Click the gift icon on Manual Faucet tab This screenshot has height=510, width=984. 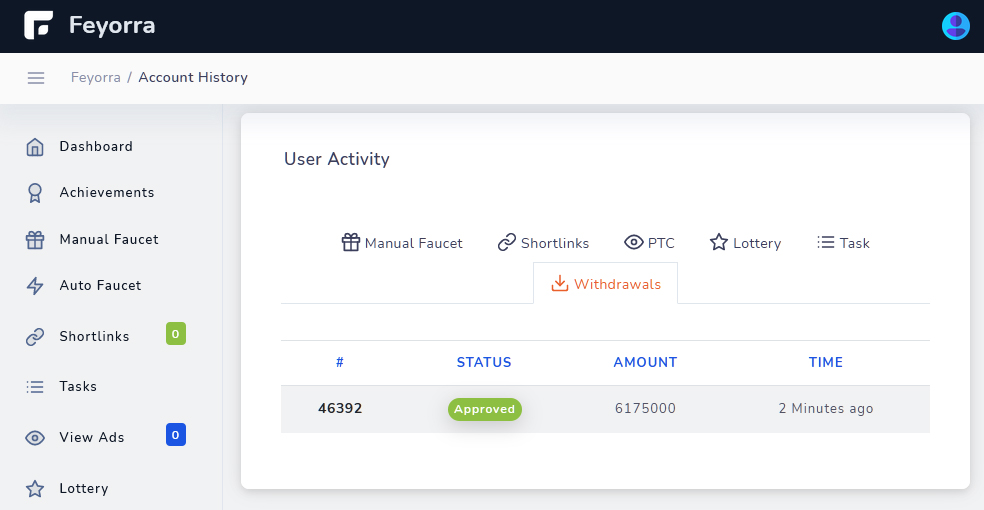pyautogui.click(x=351, y=242)
